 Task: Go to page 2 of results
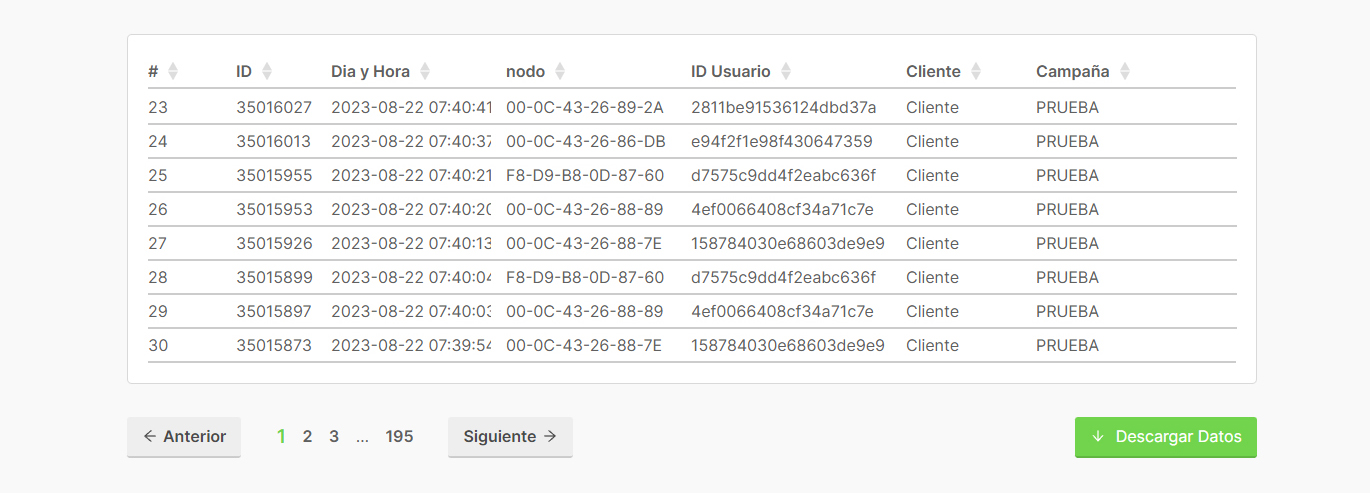(x=307, y=437)
